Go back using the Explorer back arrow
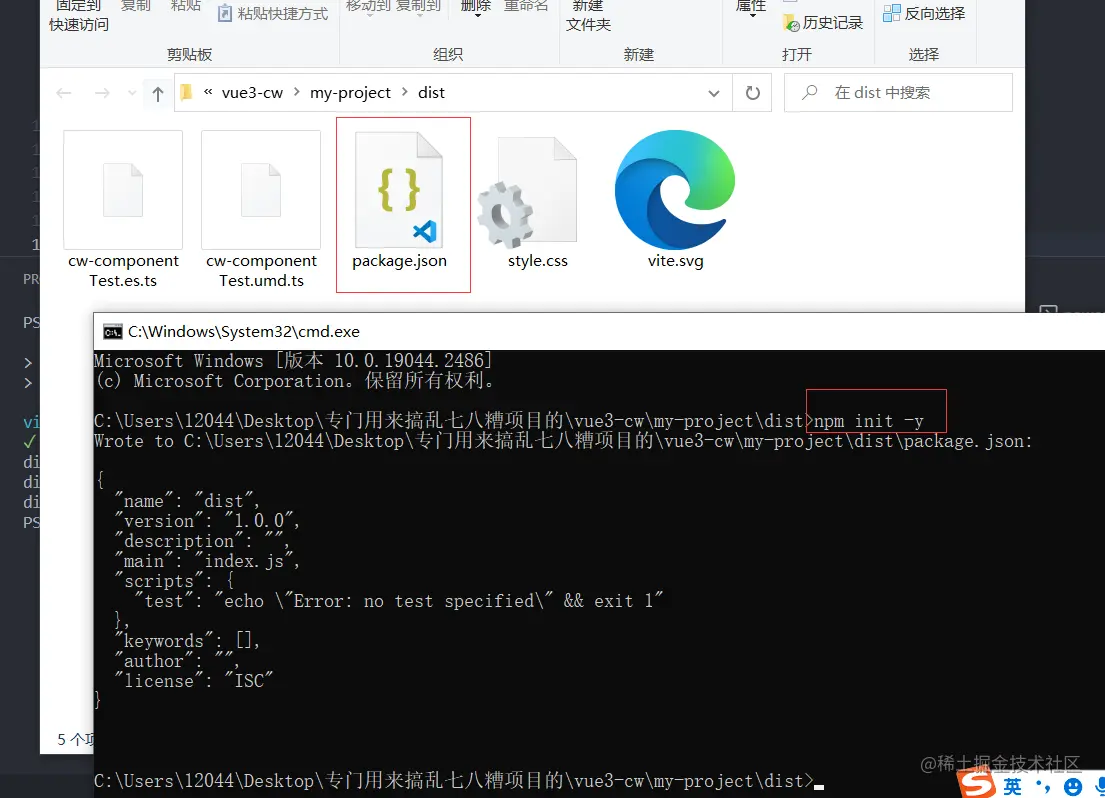This screenshot has height=798, width=1105. [x=64, y=93]
